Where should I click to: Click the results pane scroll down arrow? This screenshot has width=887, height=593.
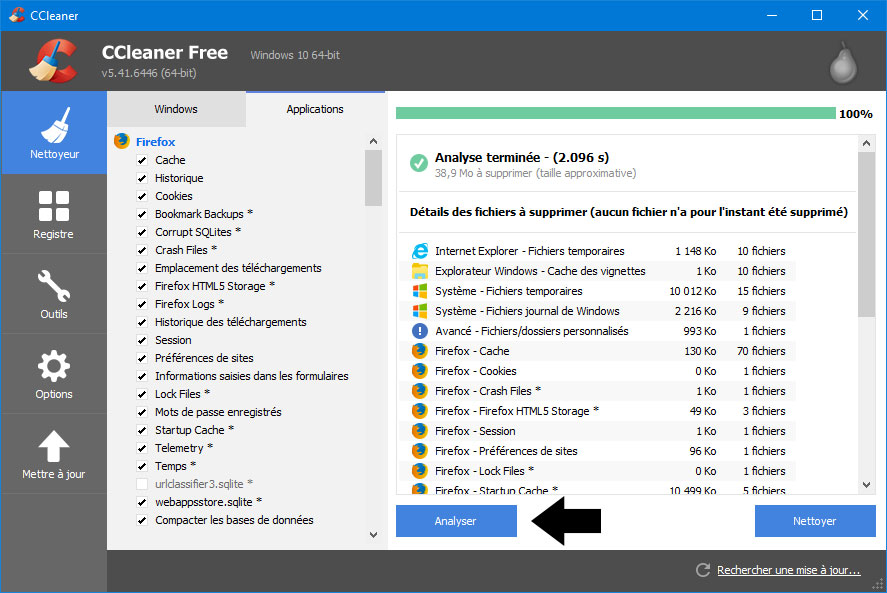[866, 484]
